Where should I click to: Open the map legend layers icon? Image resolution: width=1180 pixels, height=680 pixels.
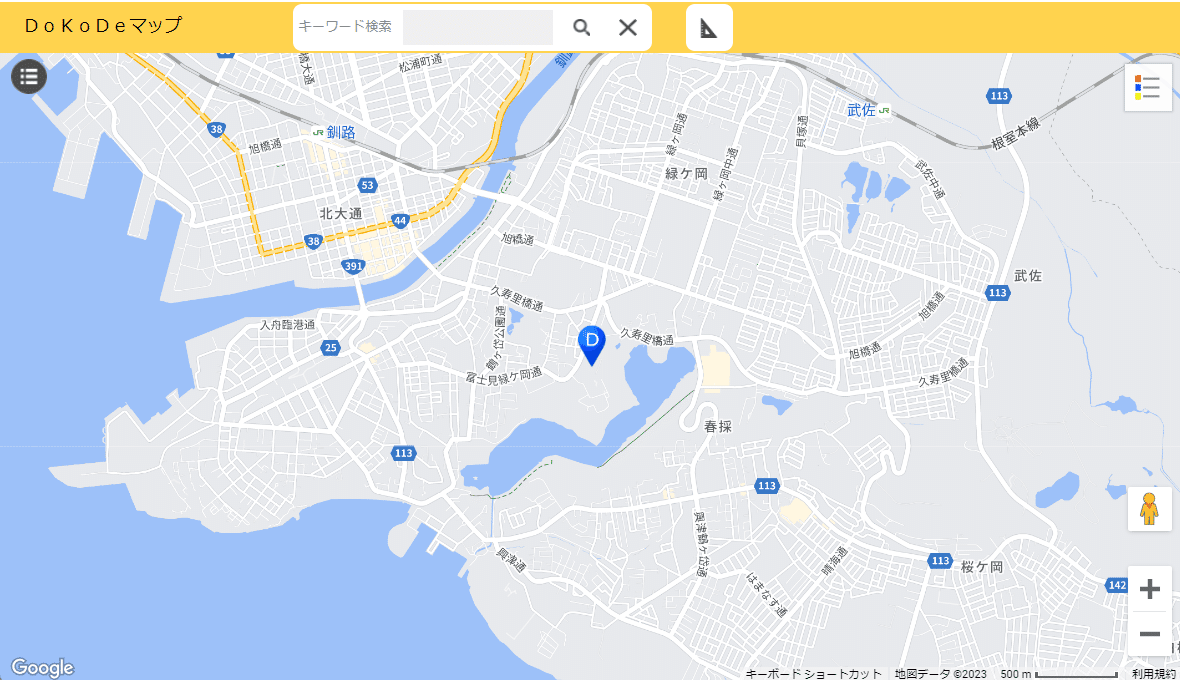point(1148,87)
